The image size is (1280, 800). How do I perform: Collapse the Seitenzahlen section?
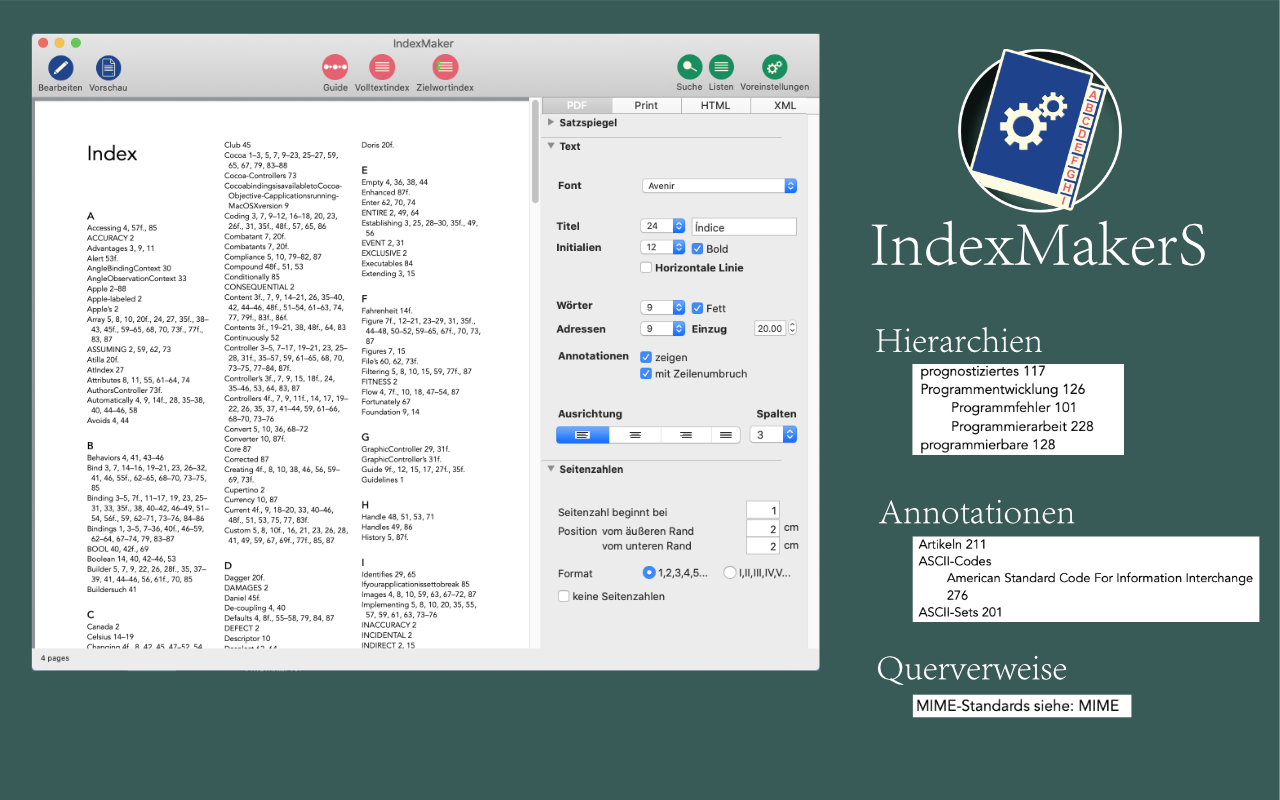pos(552,469)
